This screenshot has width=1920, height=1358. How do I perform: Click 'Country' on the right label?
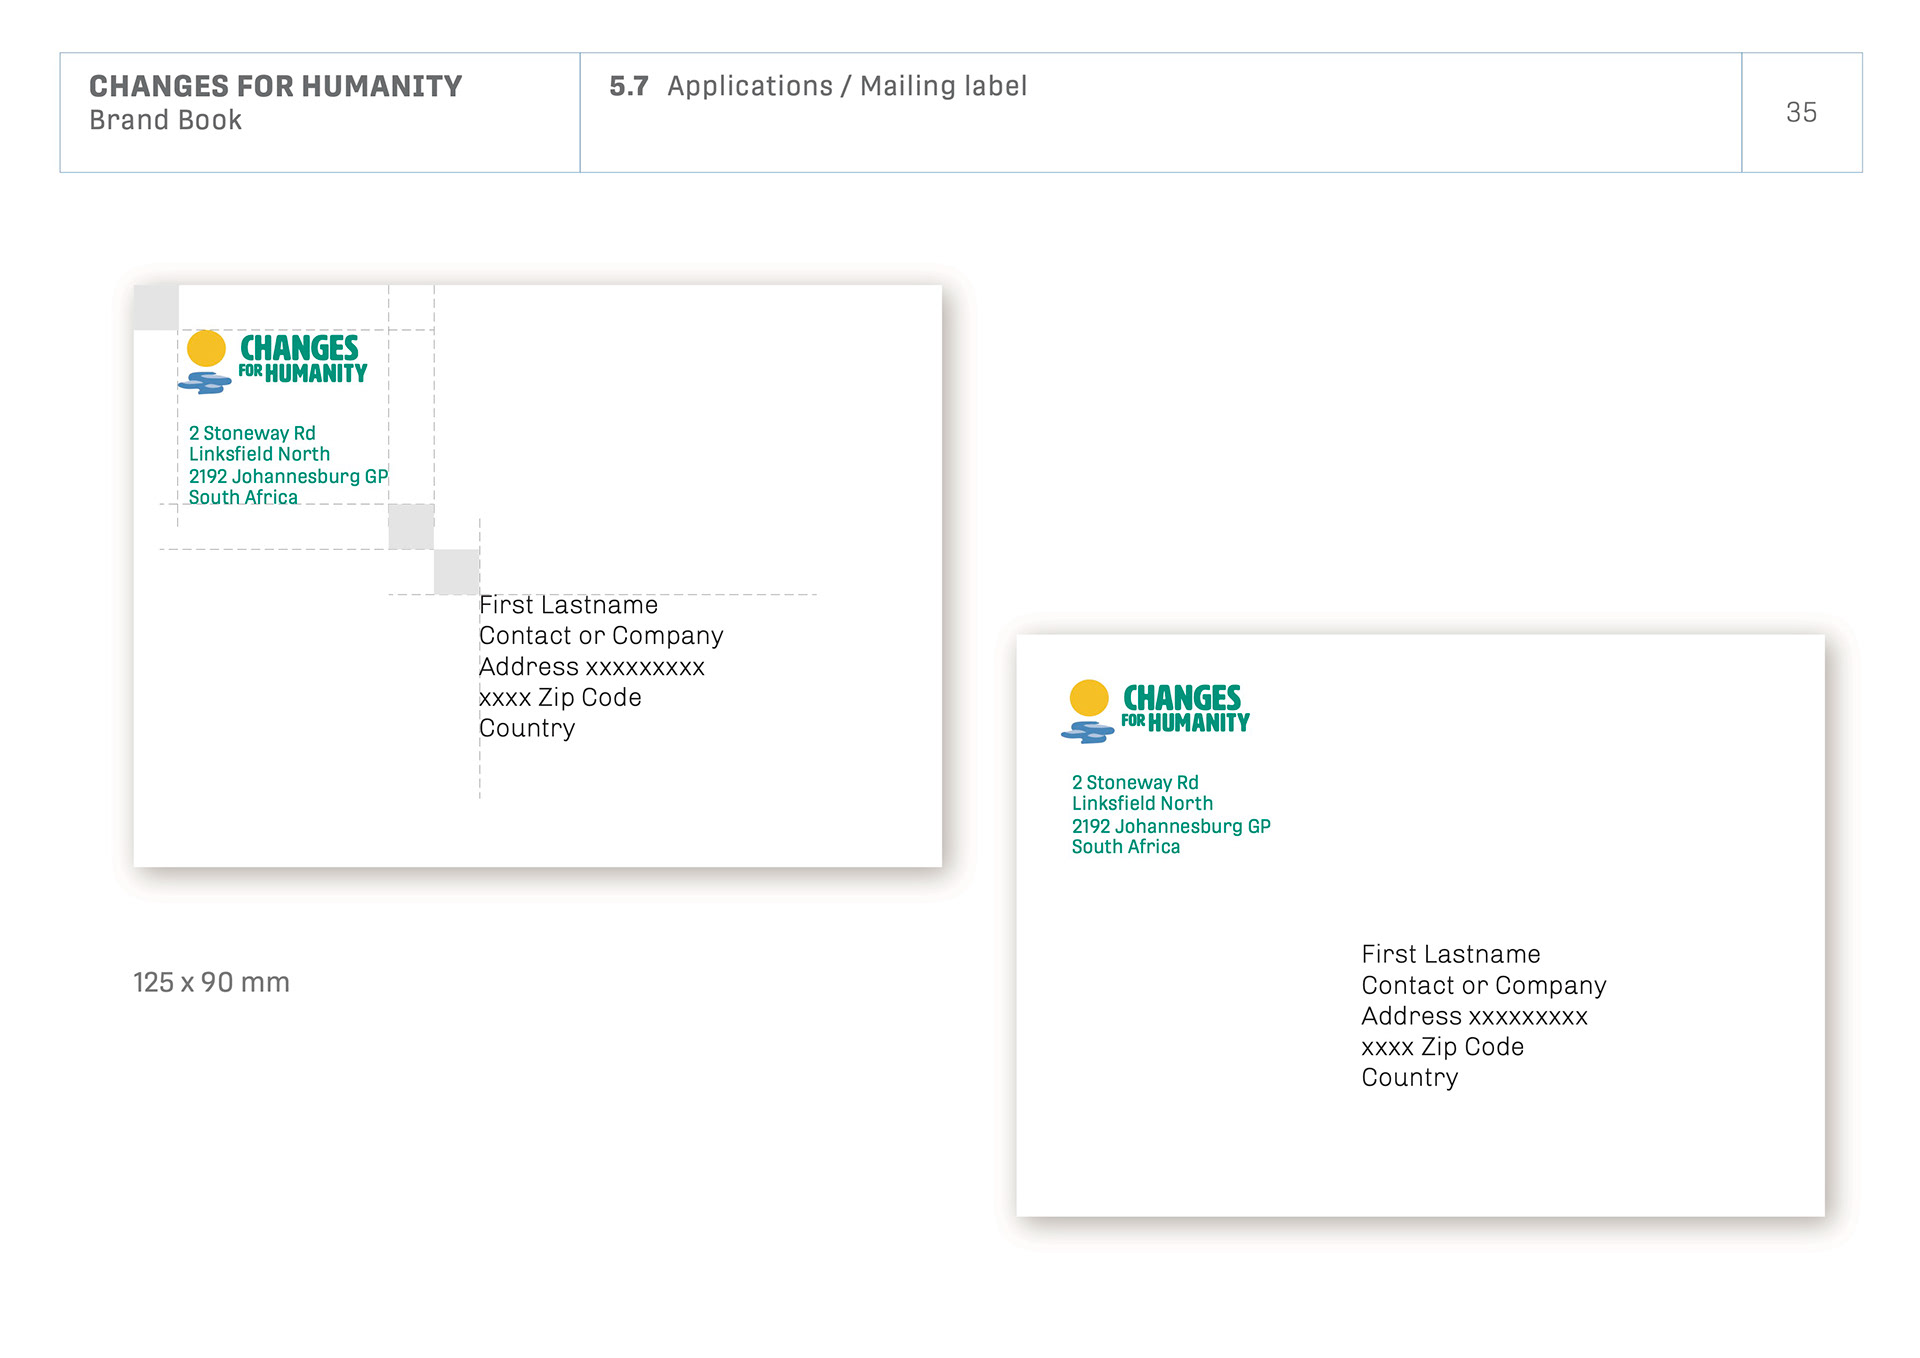point(1409,1078)
